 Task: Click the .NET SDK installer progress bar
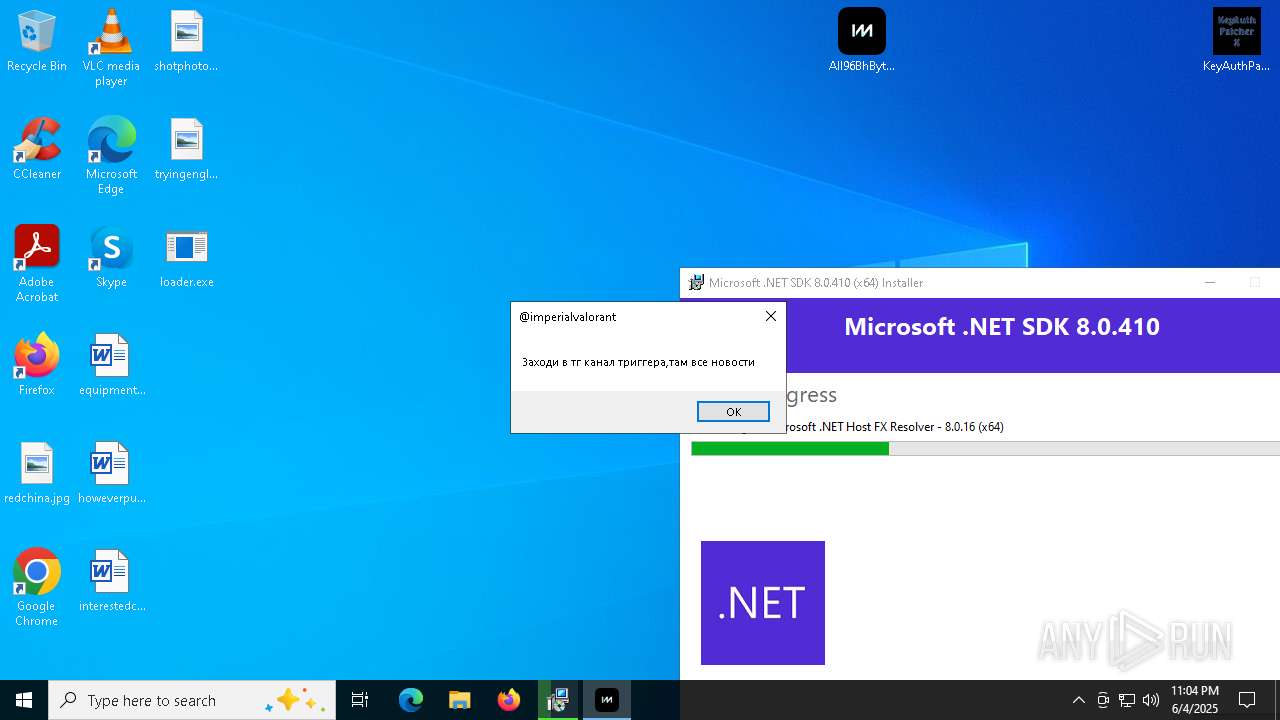985,449
